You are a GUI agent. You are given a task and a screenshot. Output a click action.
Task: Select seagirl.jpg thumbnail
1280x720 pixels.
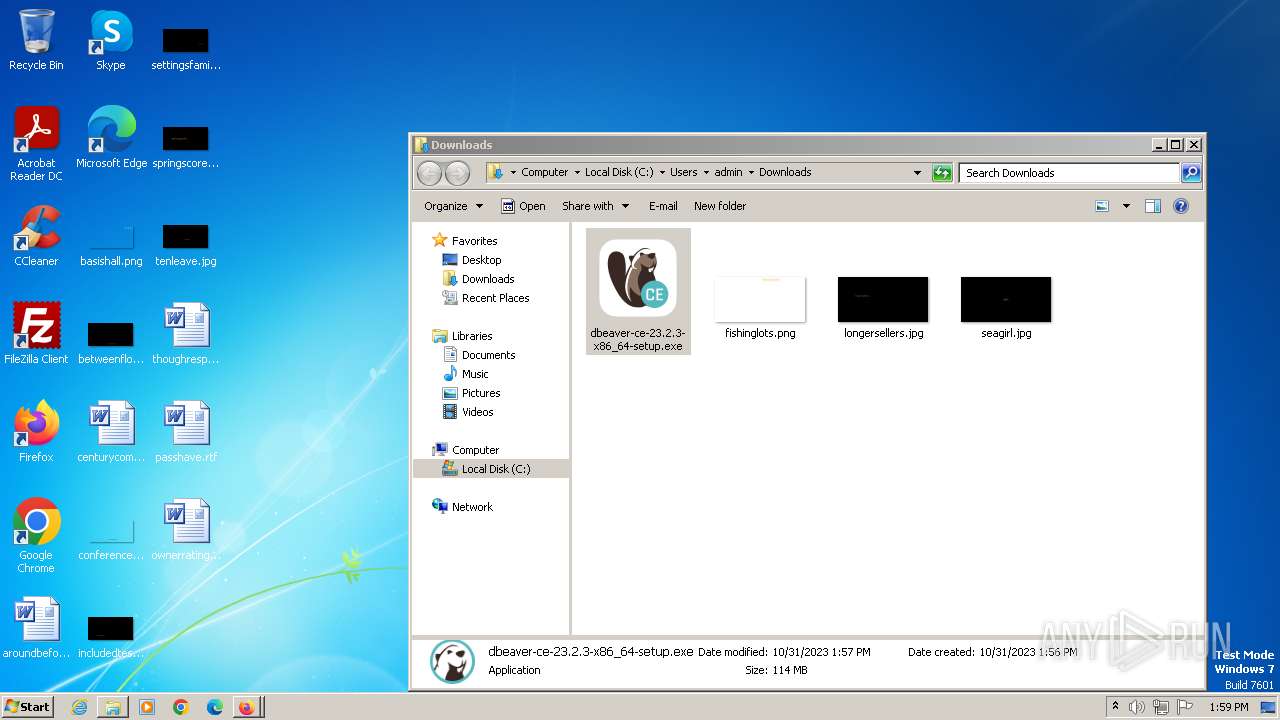tap(1006, 308)
